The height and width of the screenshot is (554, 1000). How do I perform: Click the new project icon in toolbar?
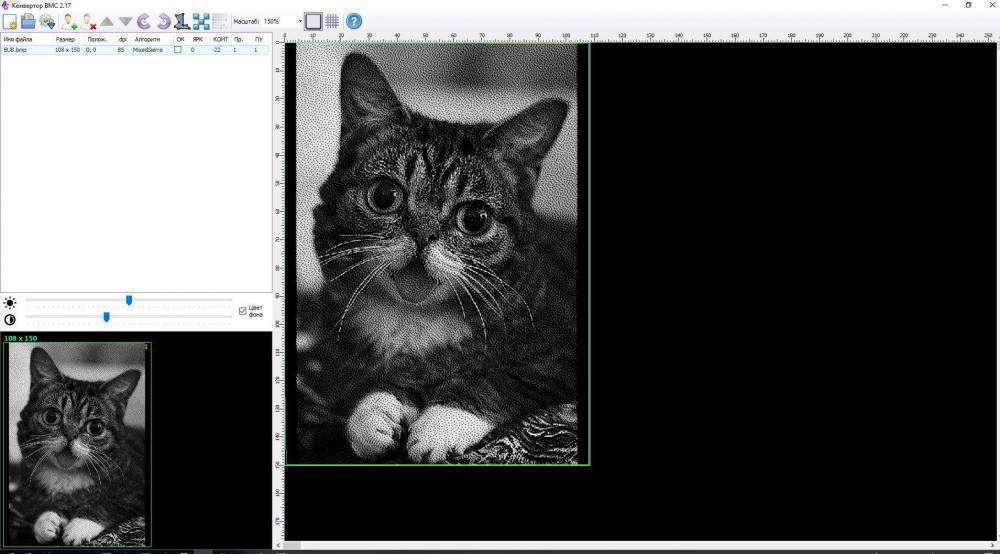9,21
